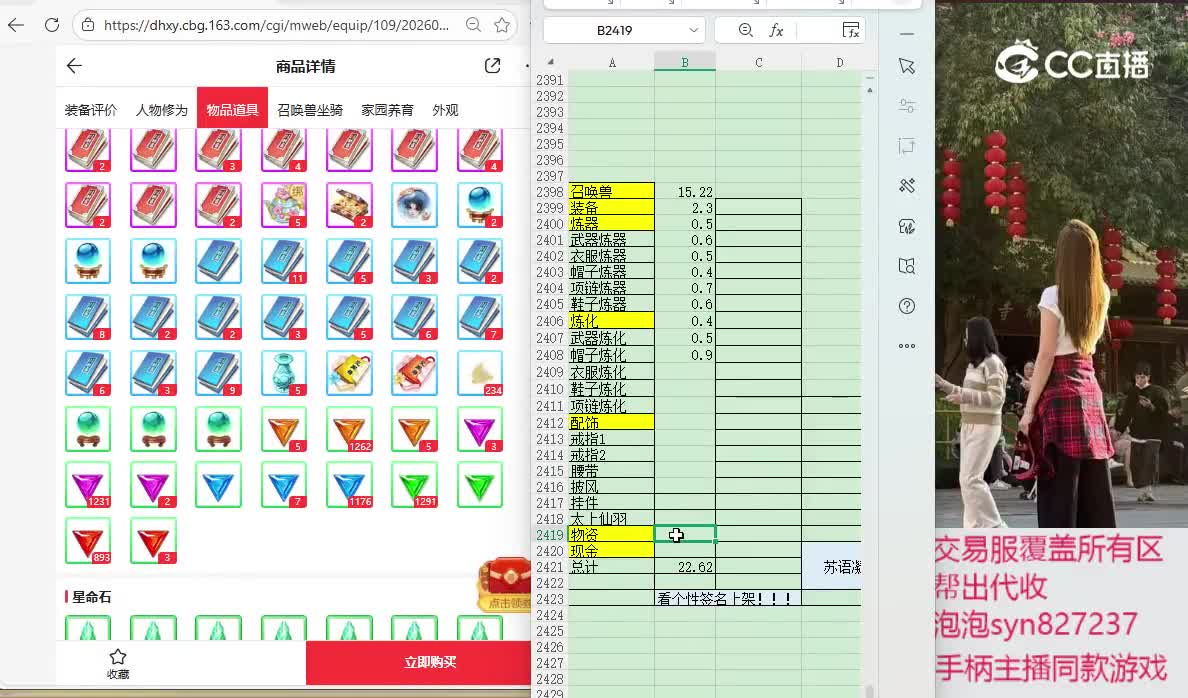Click the cell with value 15.22
This screenshot has height=698, width=1188.
(x=685, y=192)
